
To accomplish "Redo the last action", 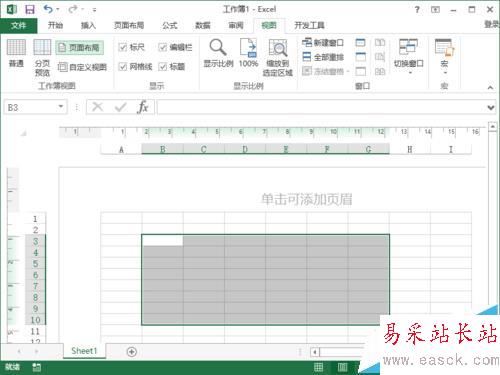I will (x=73, y=9).
